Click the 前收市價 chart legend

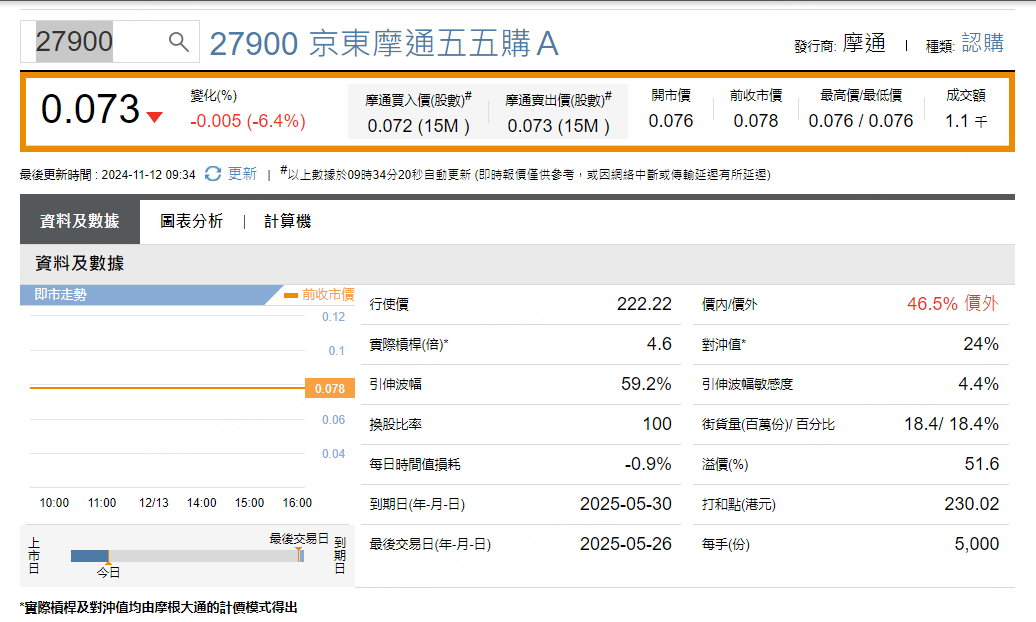(320, 294)
